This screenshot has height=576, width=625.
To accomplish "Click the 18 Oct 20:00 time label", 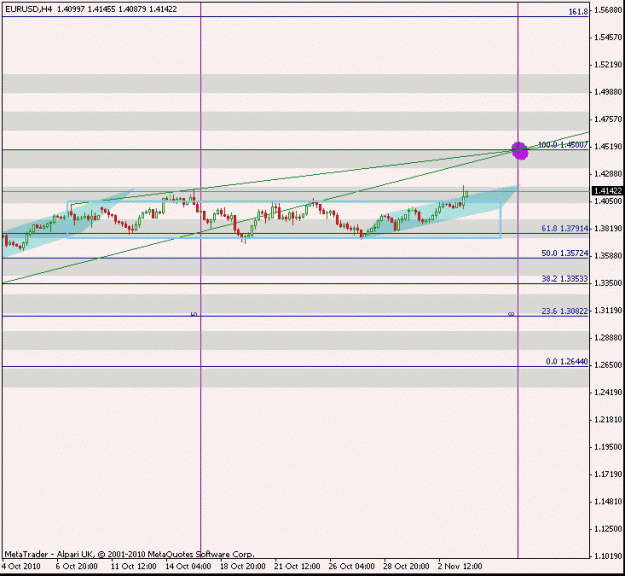I will click(x=242, y=566).
